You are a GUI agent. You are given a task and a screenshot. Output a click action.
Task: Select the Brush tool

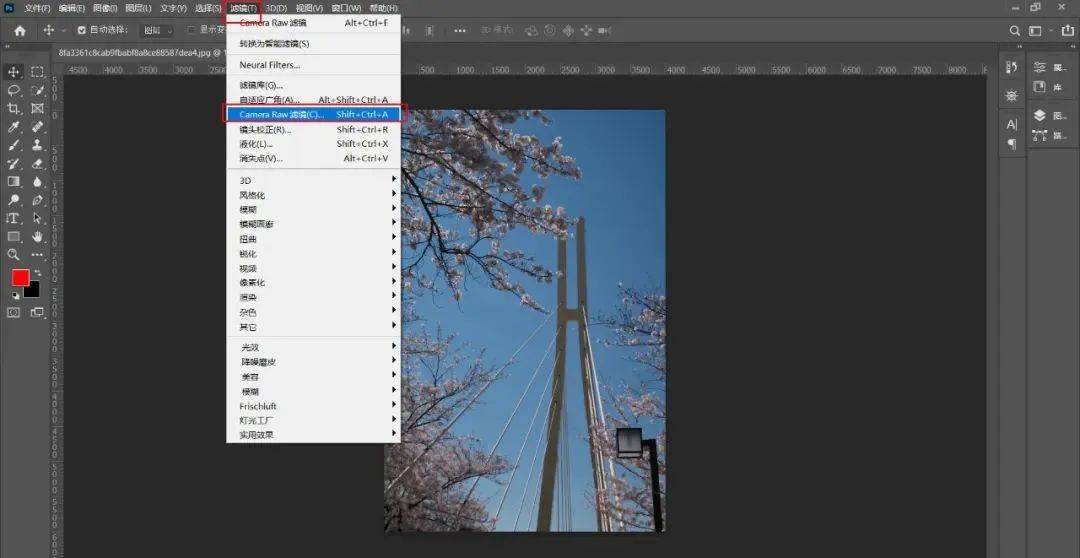coord(13,145)
